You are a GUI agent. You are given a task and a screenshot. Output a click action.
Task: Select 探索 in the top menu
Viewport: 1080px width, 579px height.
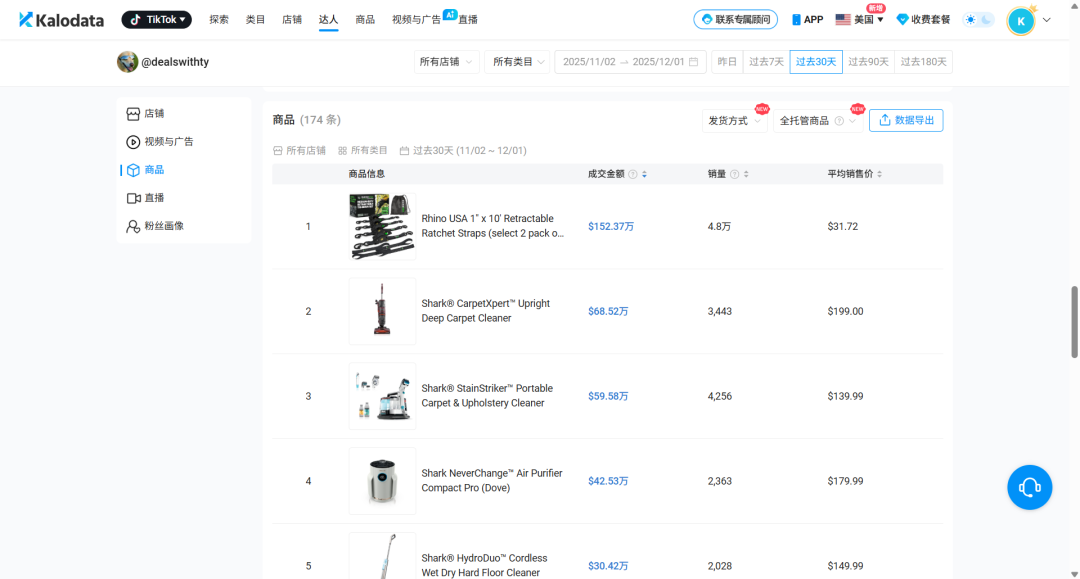tap(219, 18)
